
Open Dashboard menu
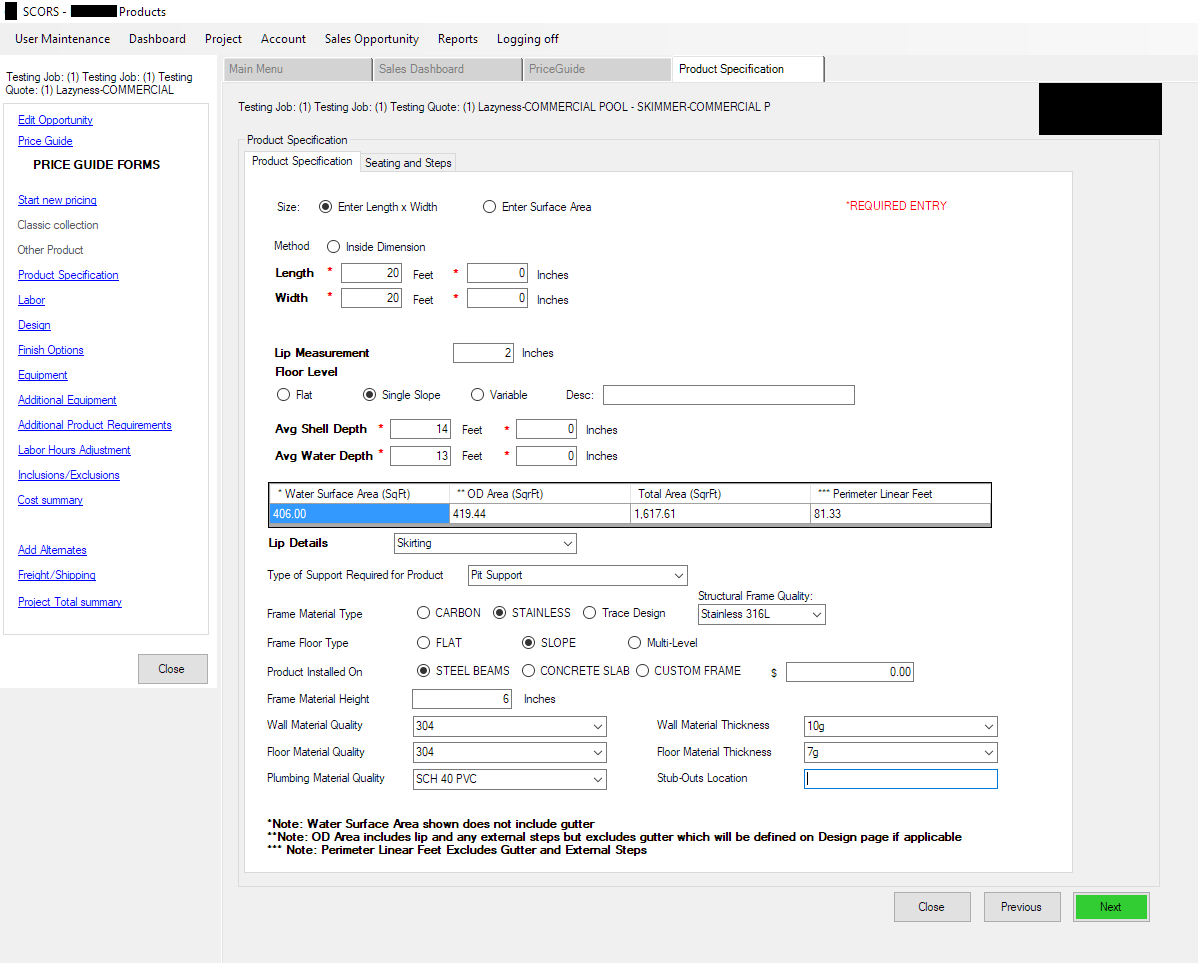(157, 39)
